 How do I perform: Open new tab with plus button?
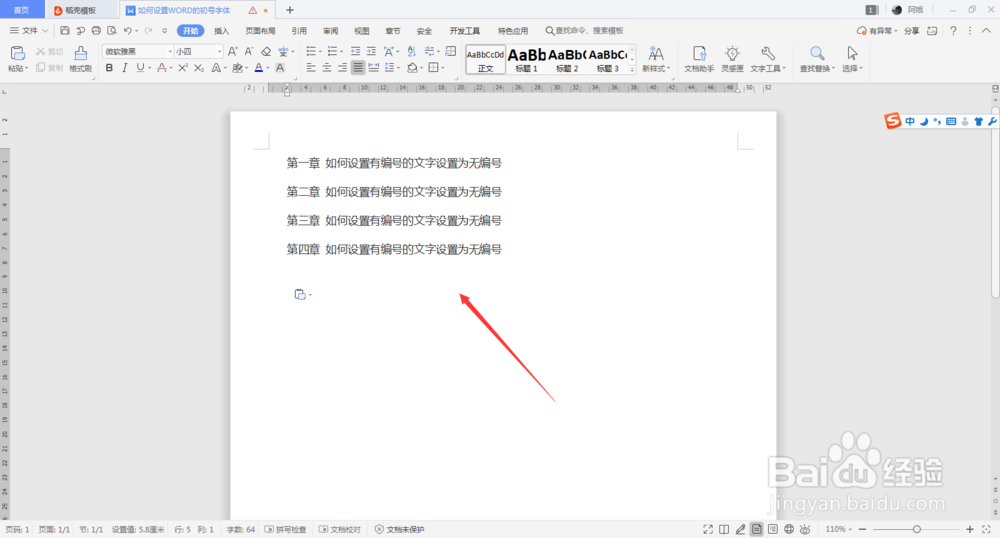(290, 10)
